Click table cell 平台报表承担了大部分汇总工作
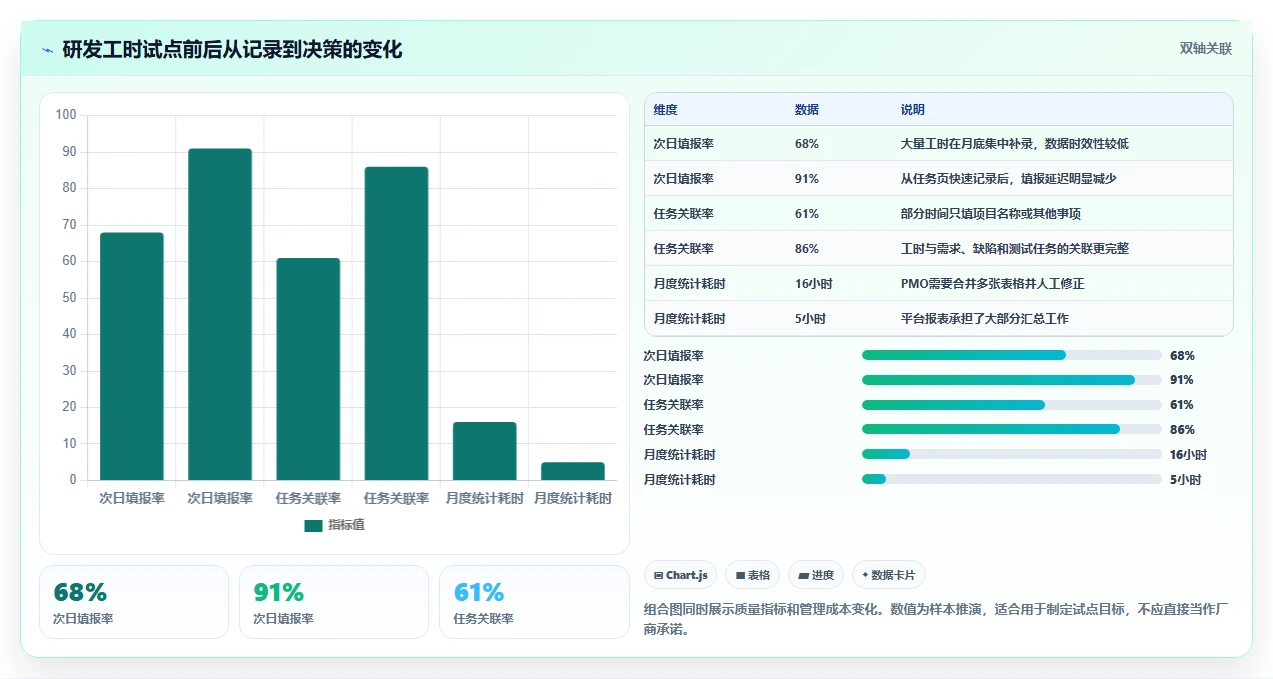Image resolution: width=1273 pixels, height=679 pixels. 984,319
